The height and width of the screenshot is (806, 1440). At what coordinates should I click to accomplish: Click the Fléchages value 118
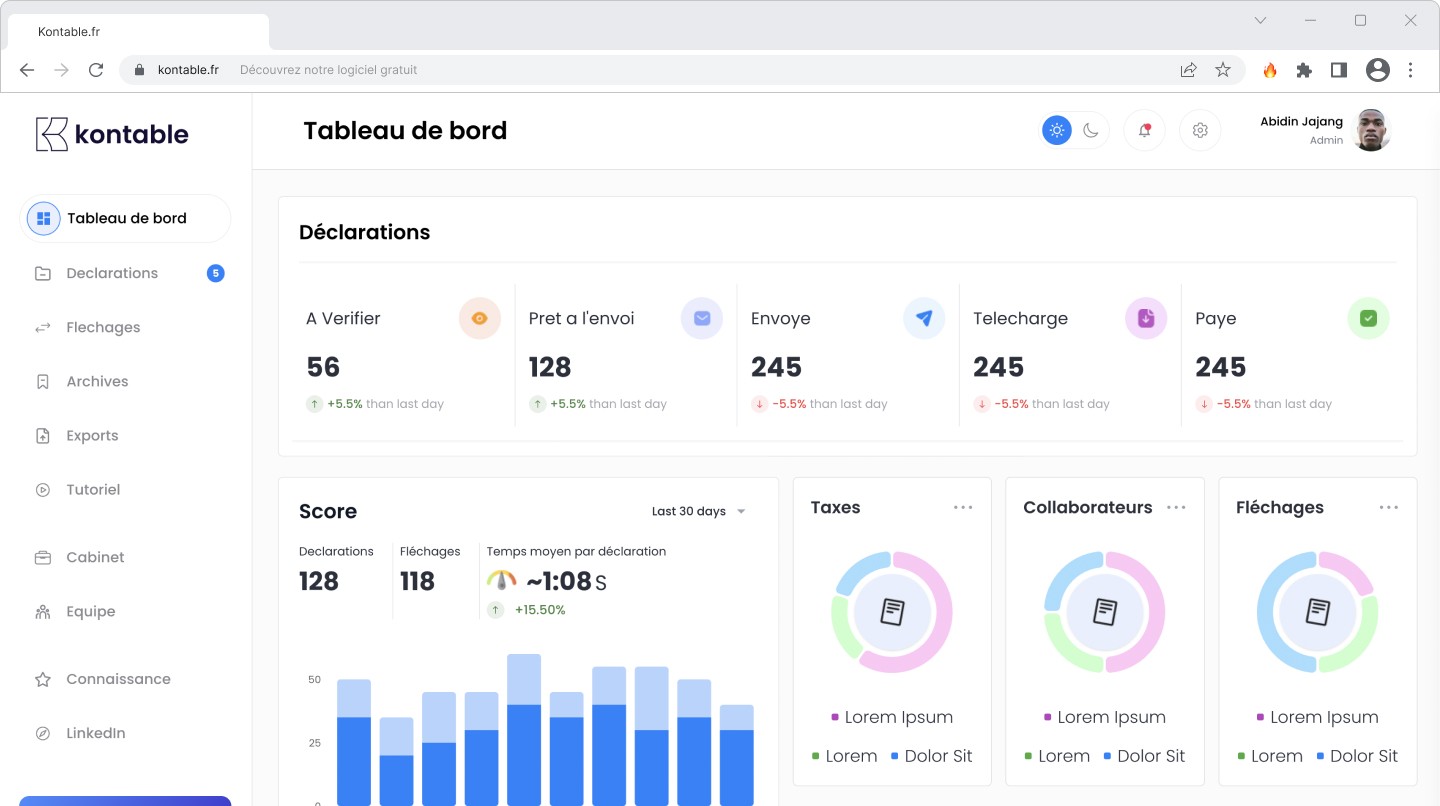(x=417, y=581)
